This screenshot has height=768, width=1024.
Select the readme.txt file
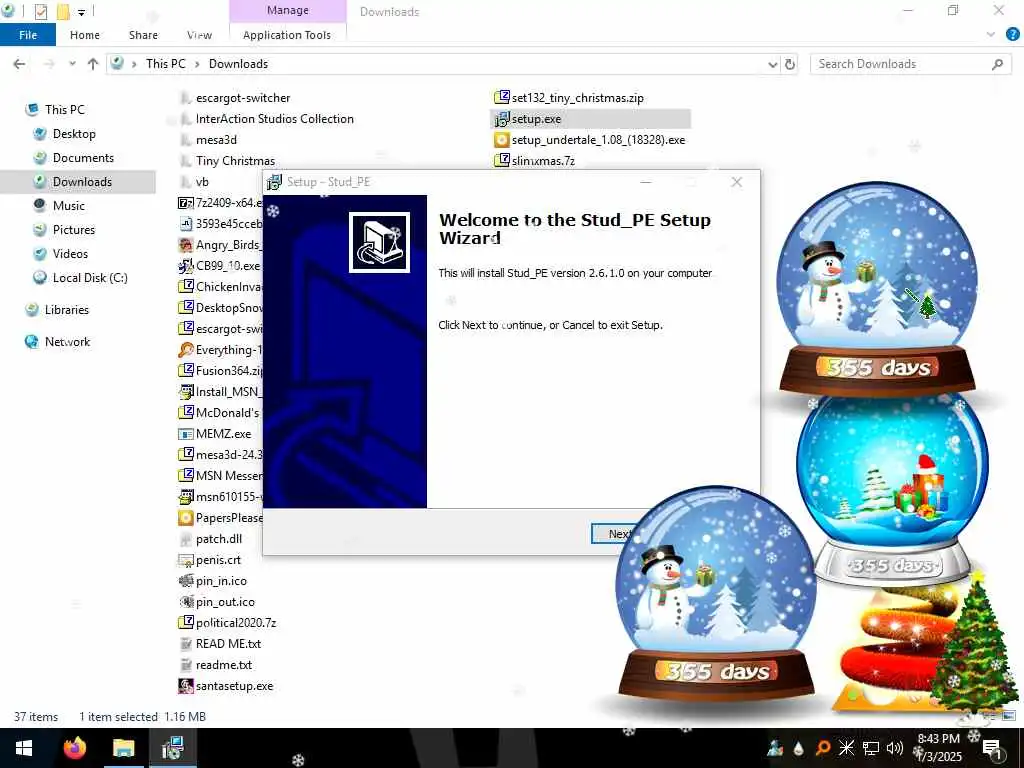click(x=223, y=665)
